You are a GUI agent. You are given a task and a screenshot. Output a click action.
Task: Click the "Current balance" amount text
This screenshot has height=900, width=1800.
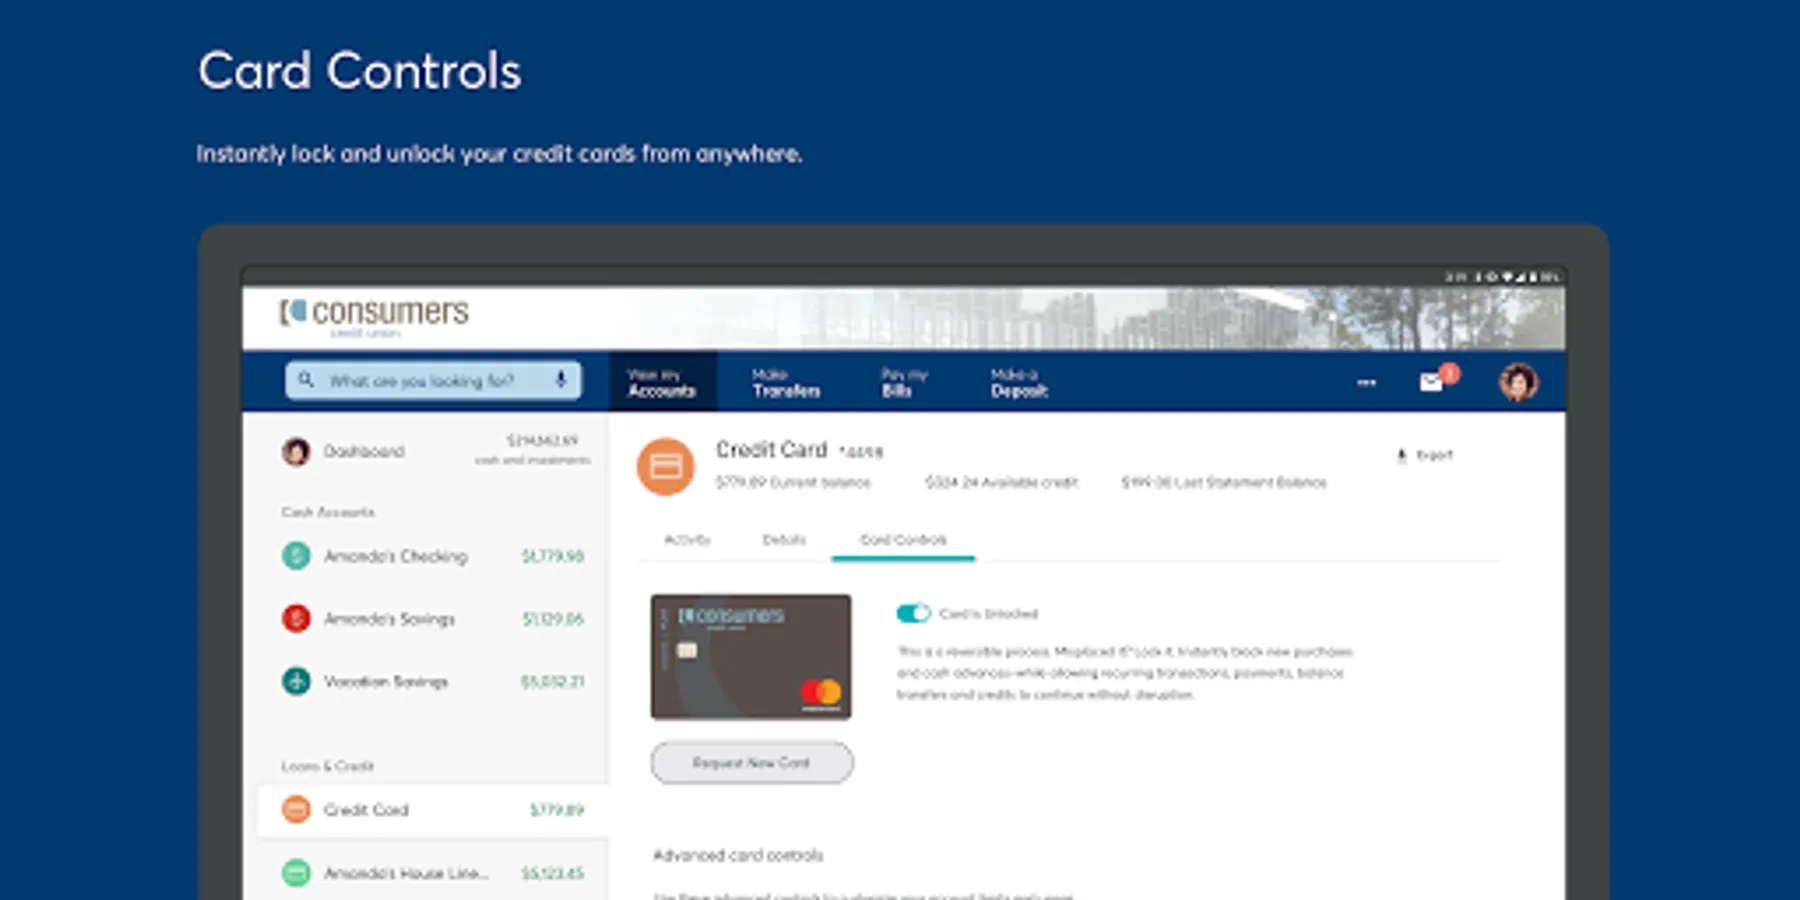793,482
